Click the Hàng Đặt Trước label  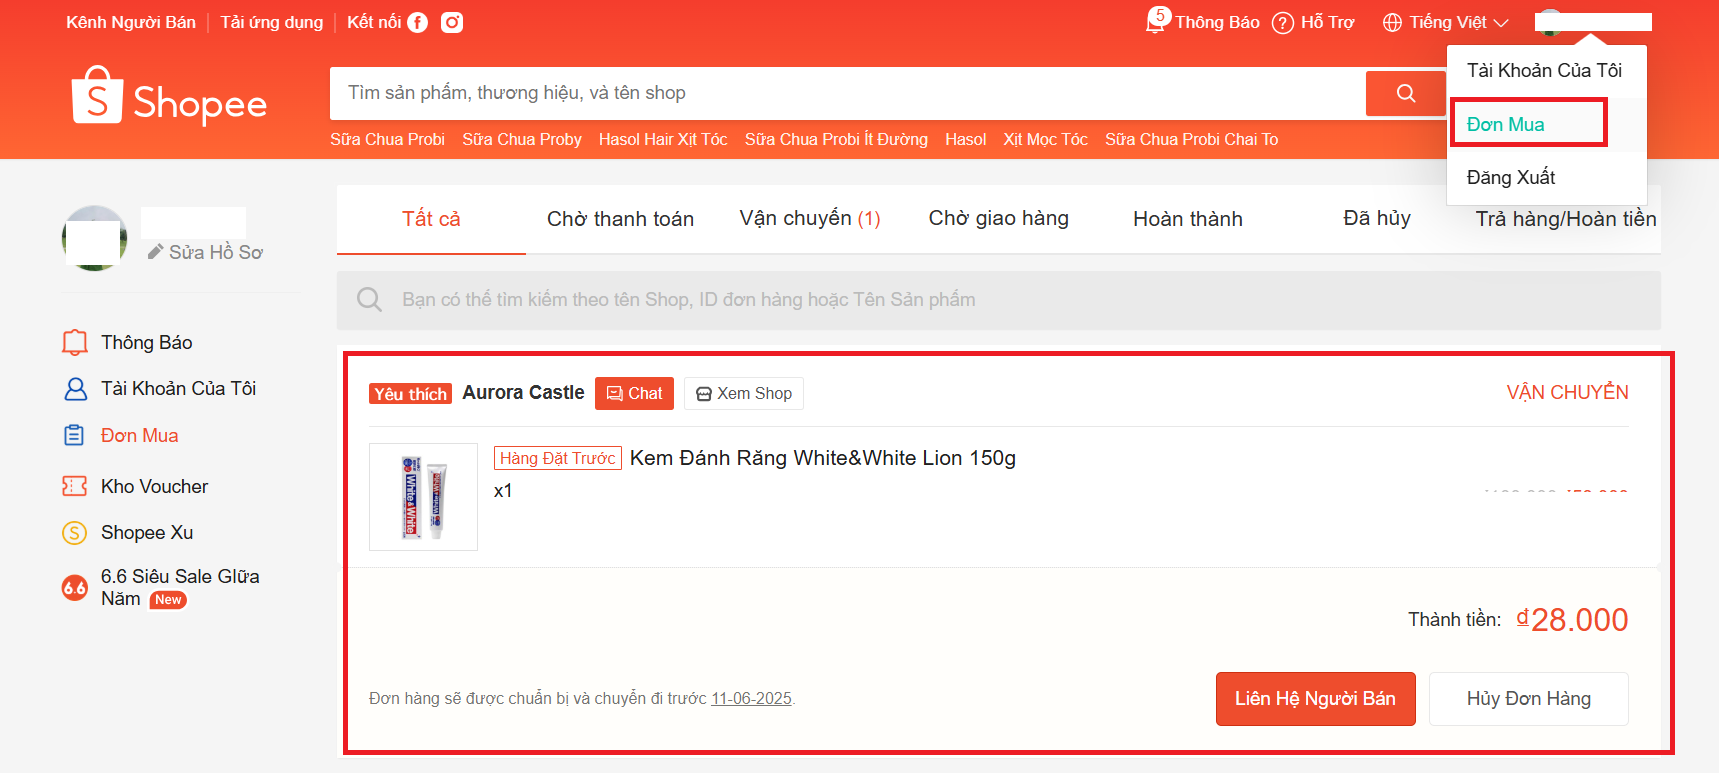tap(558, 458)
